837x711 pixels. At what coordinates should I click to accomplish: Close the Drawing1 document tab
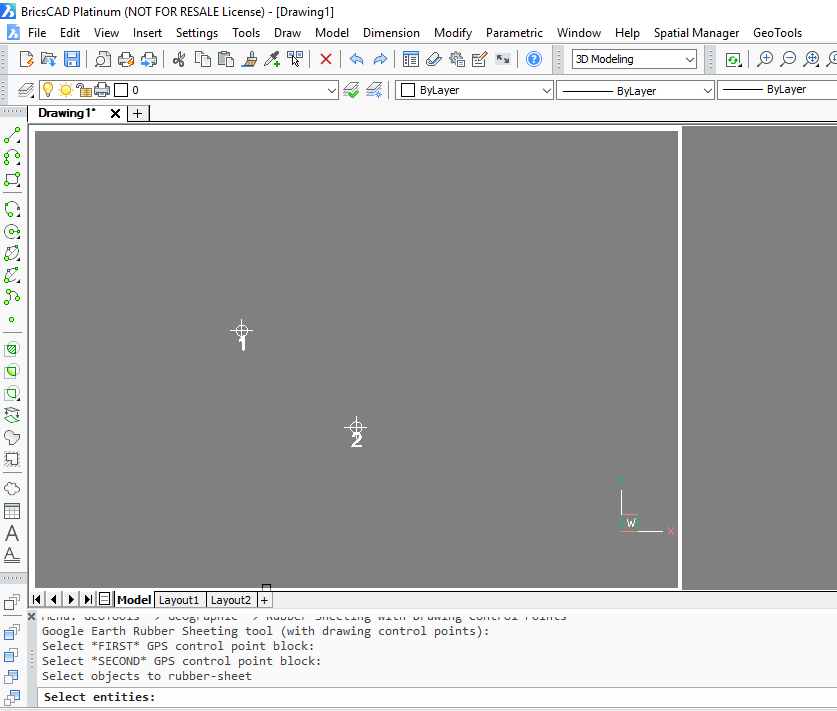click(x=115, y=113)
